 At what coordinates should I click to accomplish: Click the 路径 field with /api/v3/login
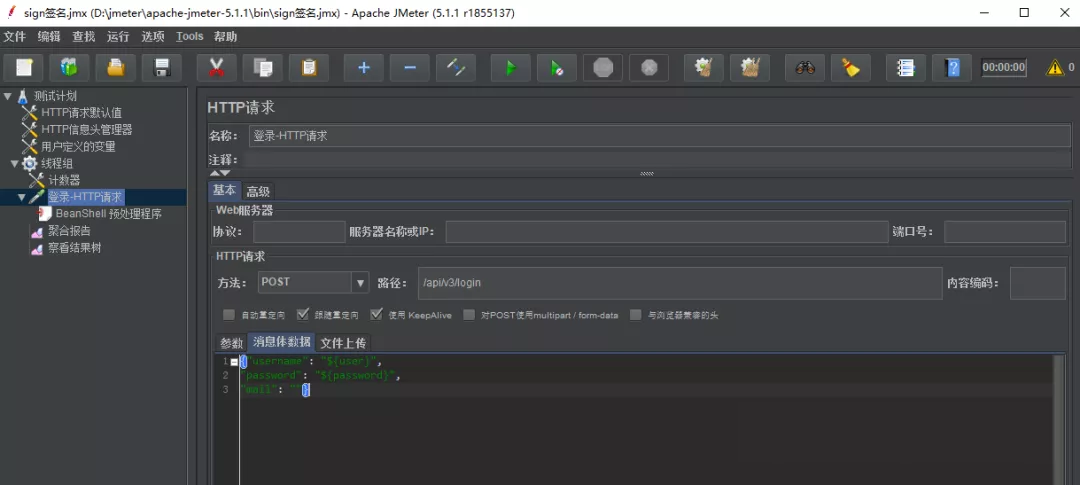tap(680, 283)
